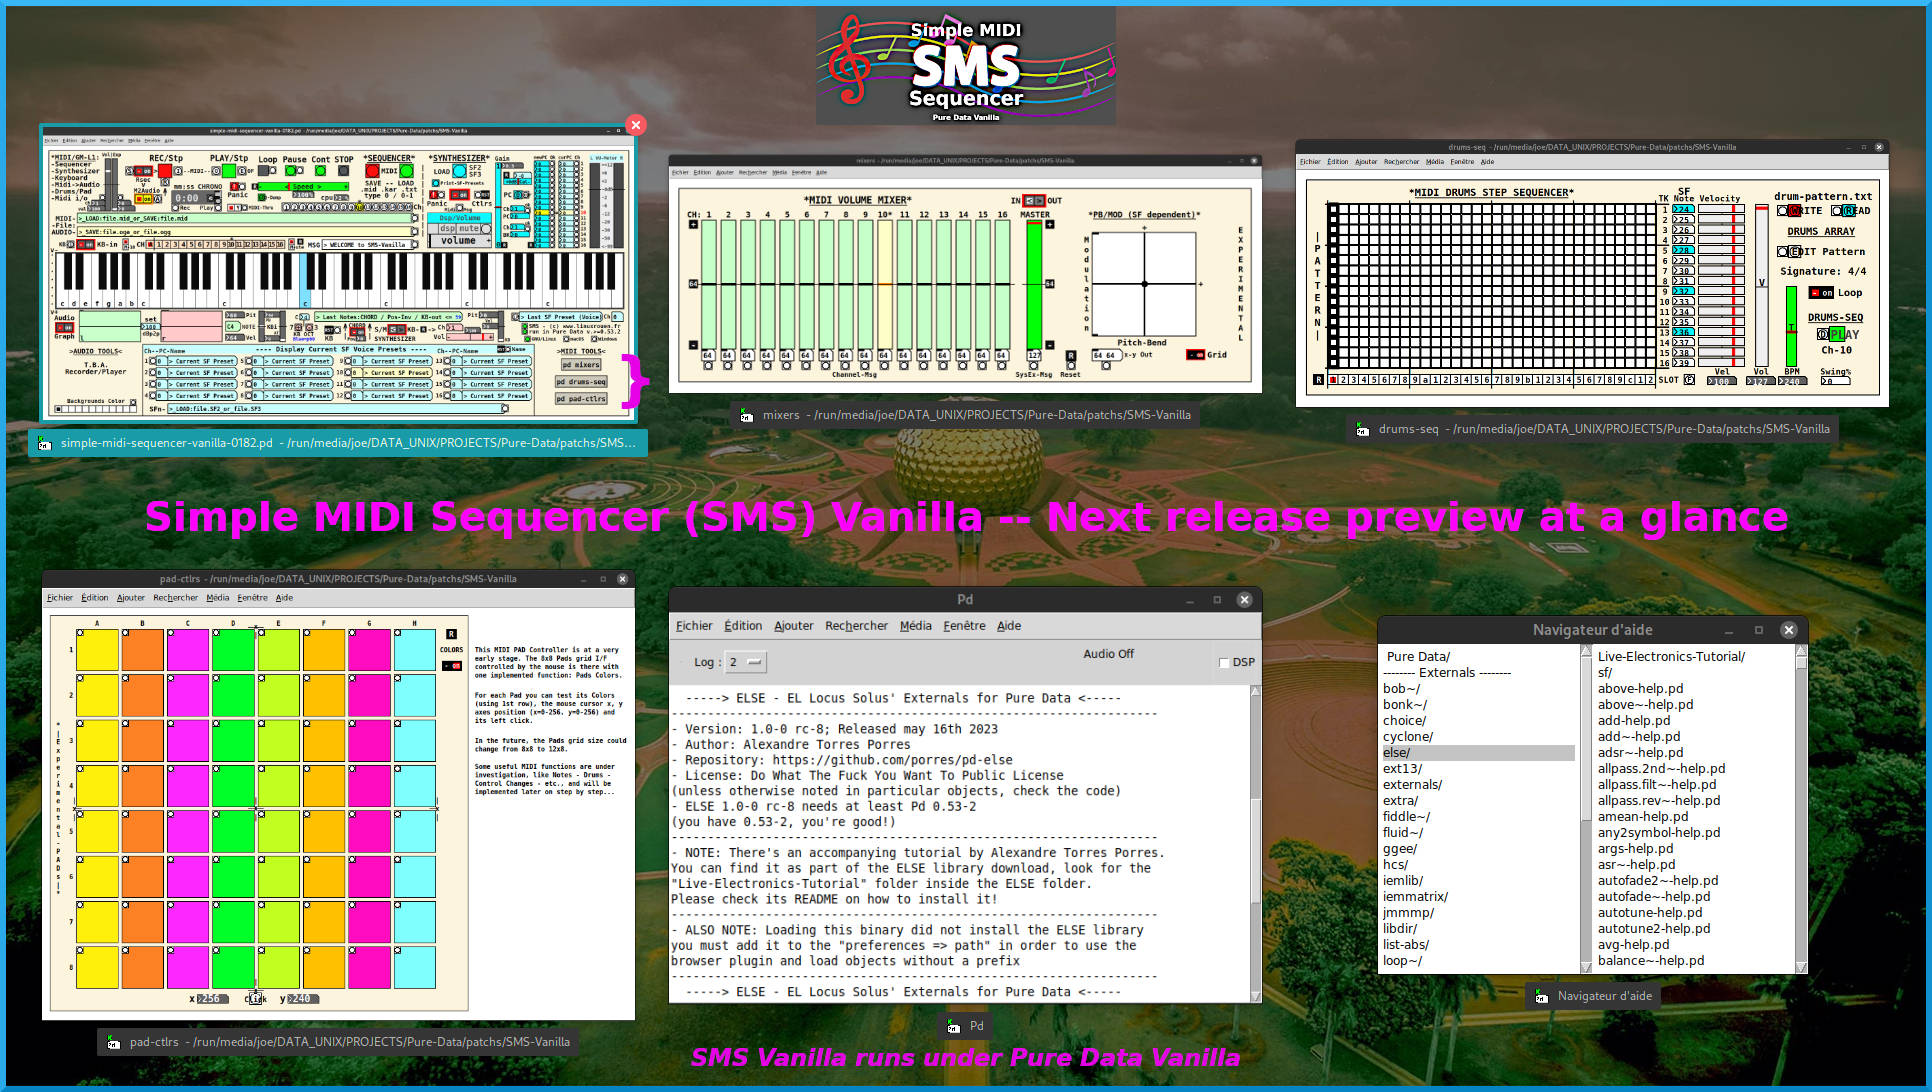Toggle the Audio Graph on switch
1932x1092 pixels.
coord(64,327)
